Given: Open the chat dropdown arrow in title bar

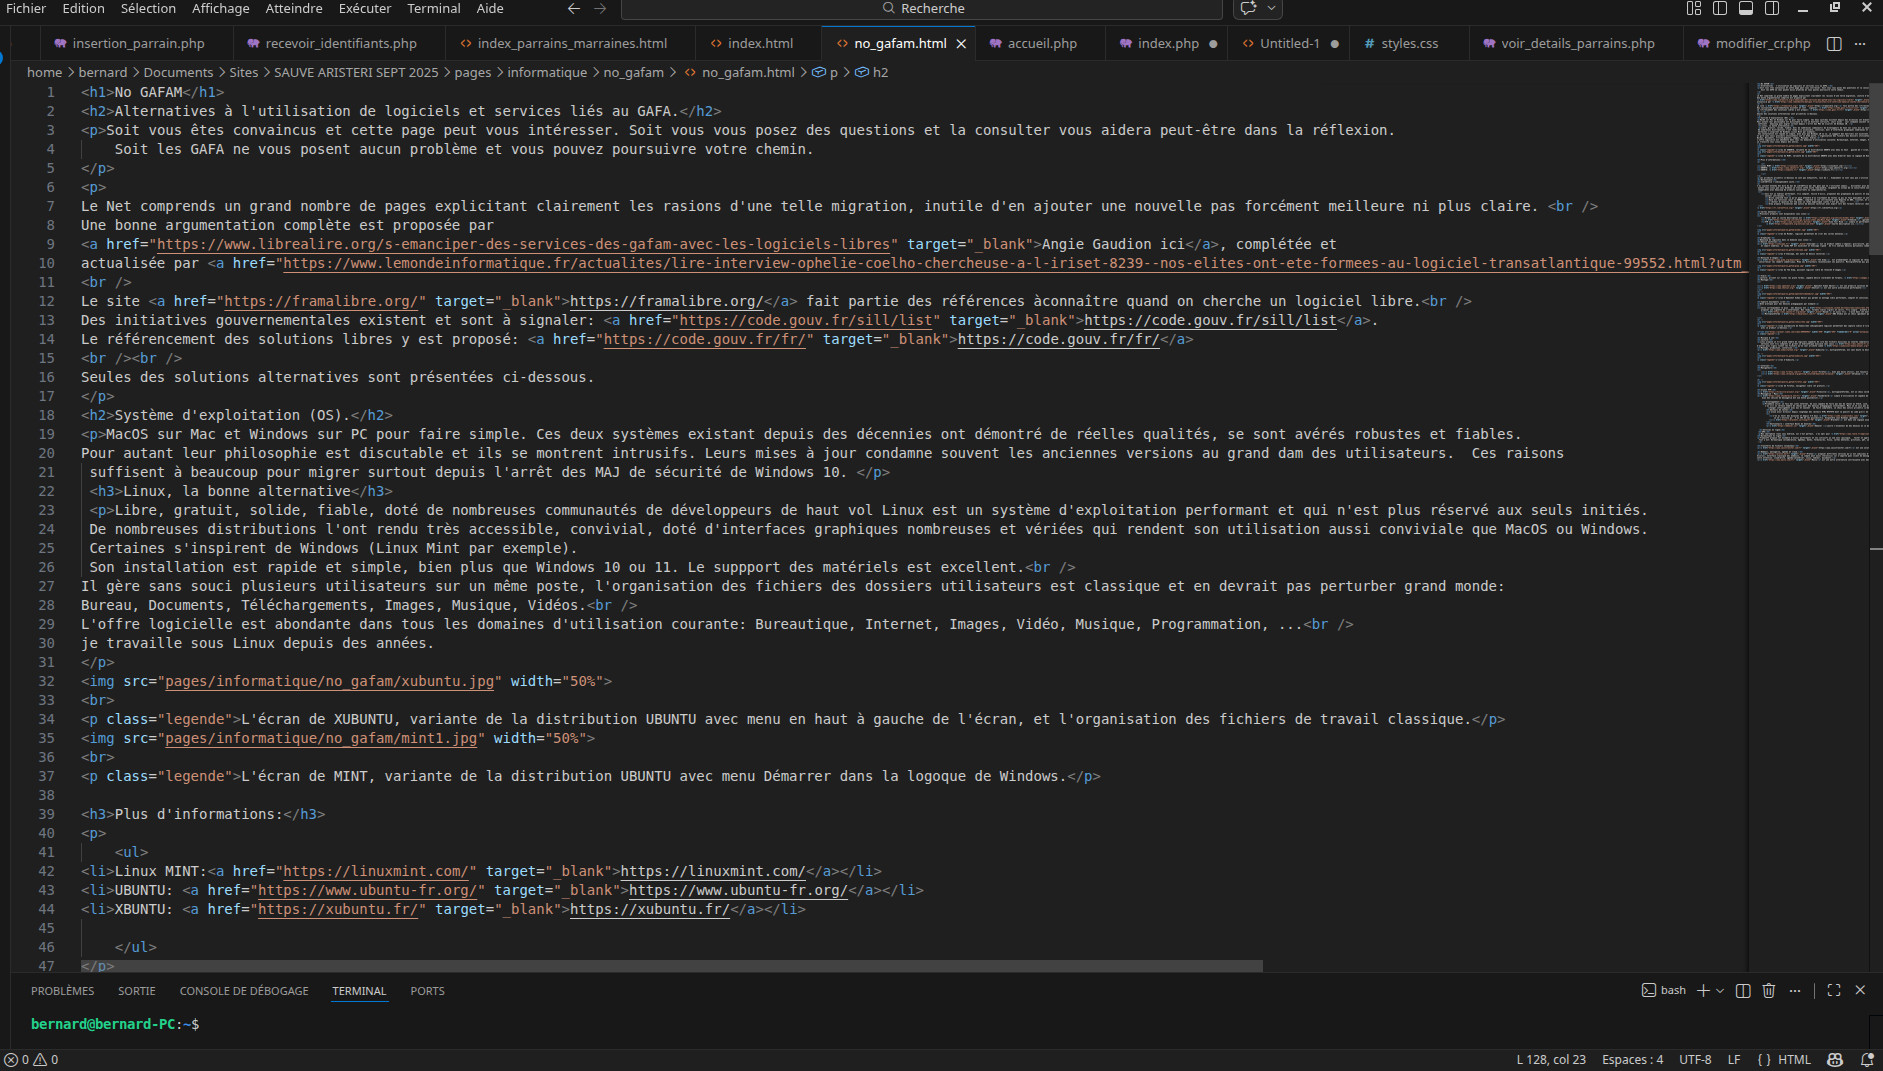Looking at the screenshot, I should [1271, 8].
